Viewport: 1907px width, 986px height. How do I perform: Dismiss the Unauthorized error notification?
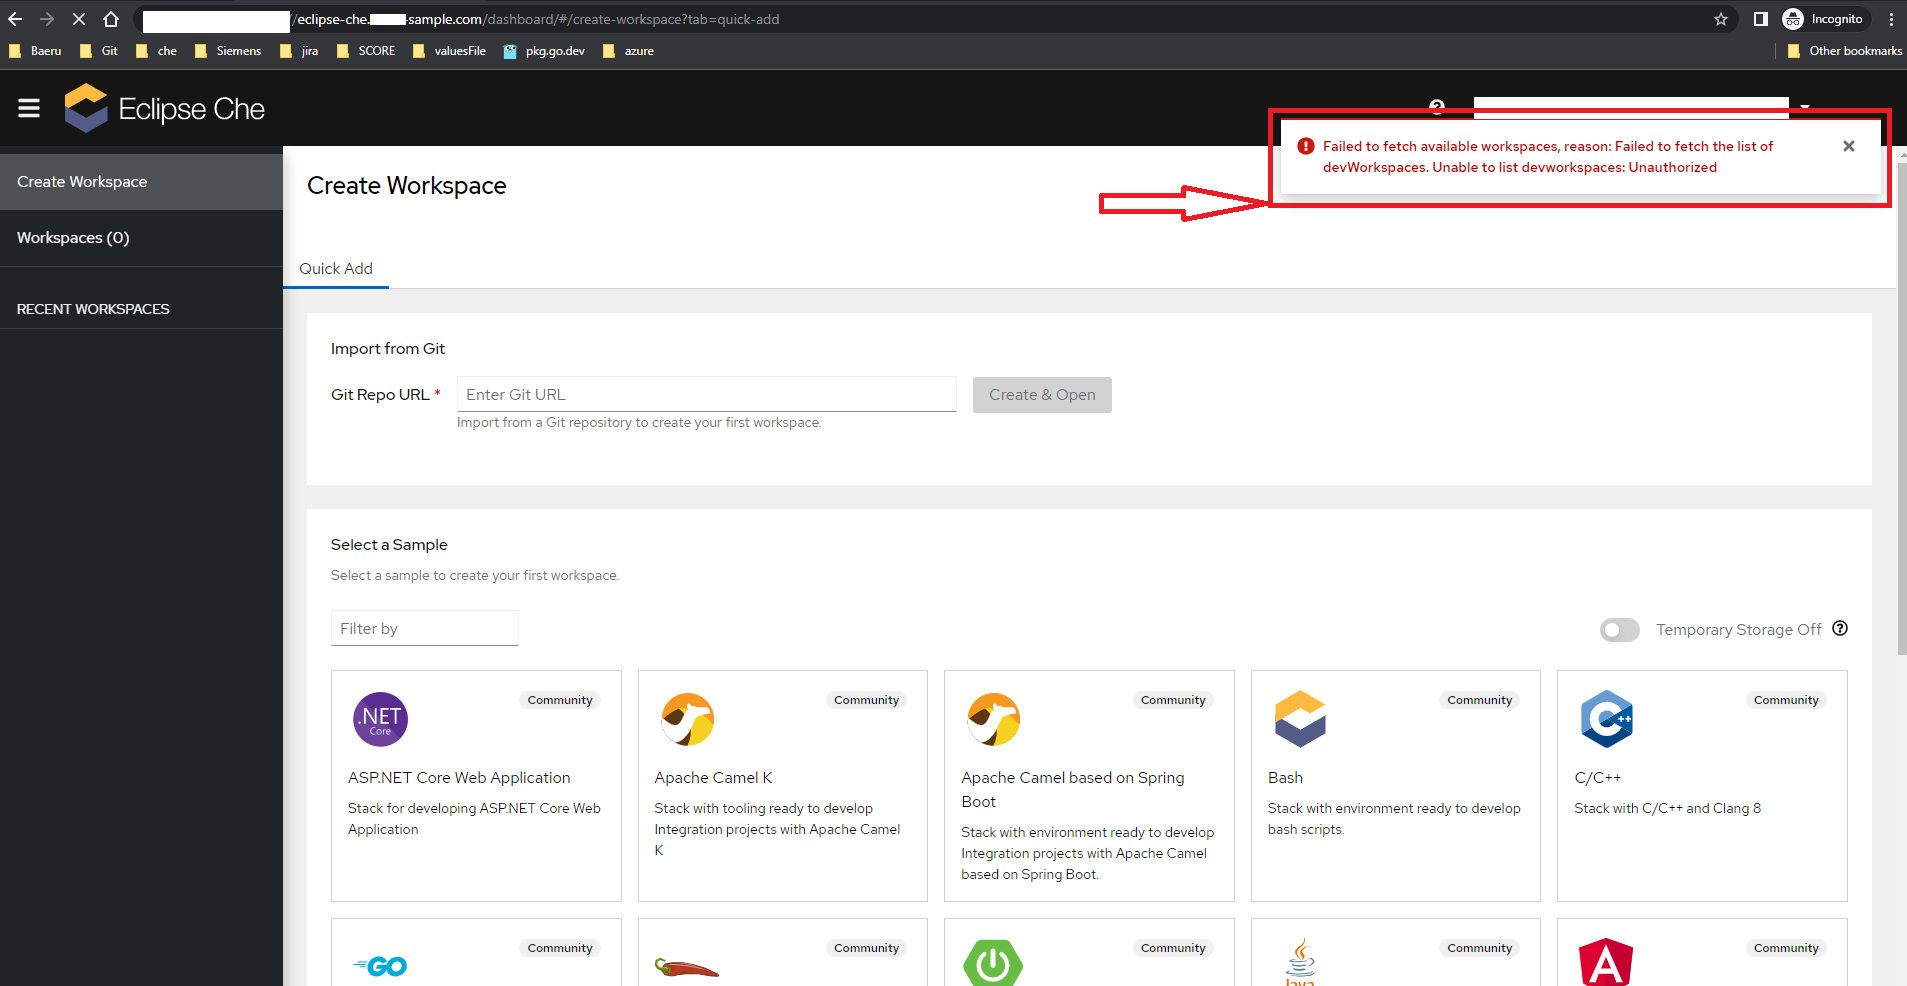click(x=1849, y=146)
